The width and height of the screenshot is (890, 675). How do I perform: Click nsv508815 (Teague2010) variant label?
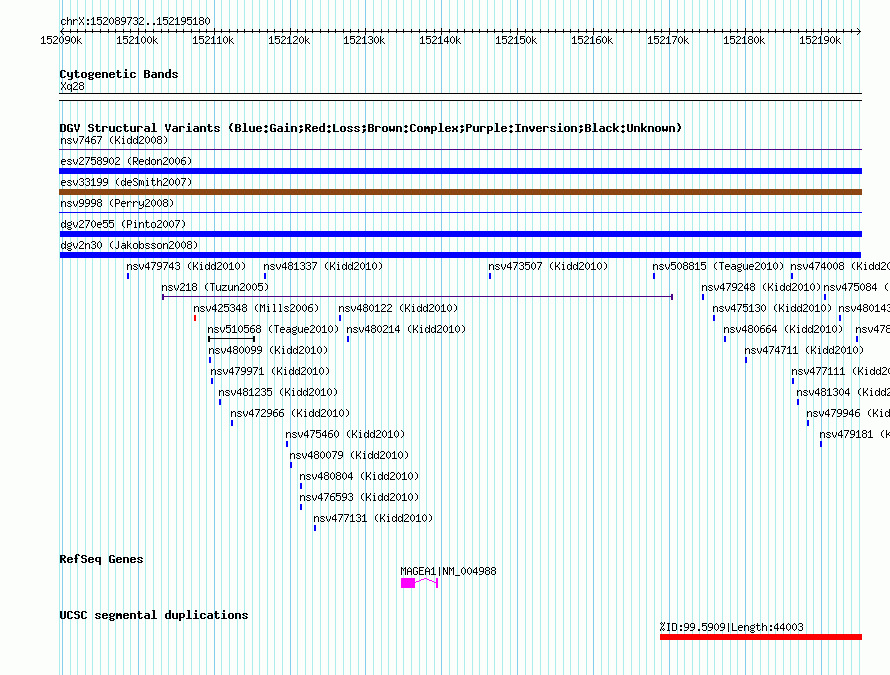point(718,266)
